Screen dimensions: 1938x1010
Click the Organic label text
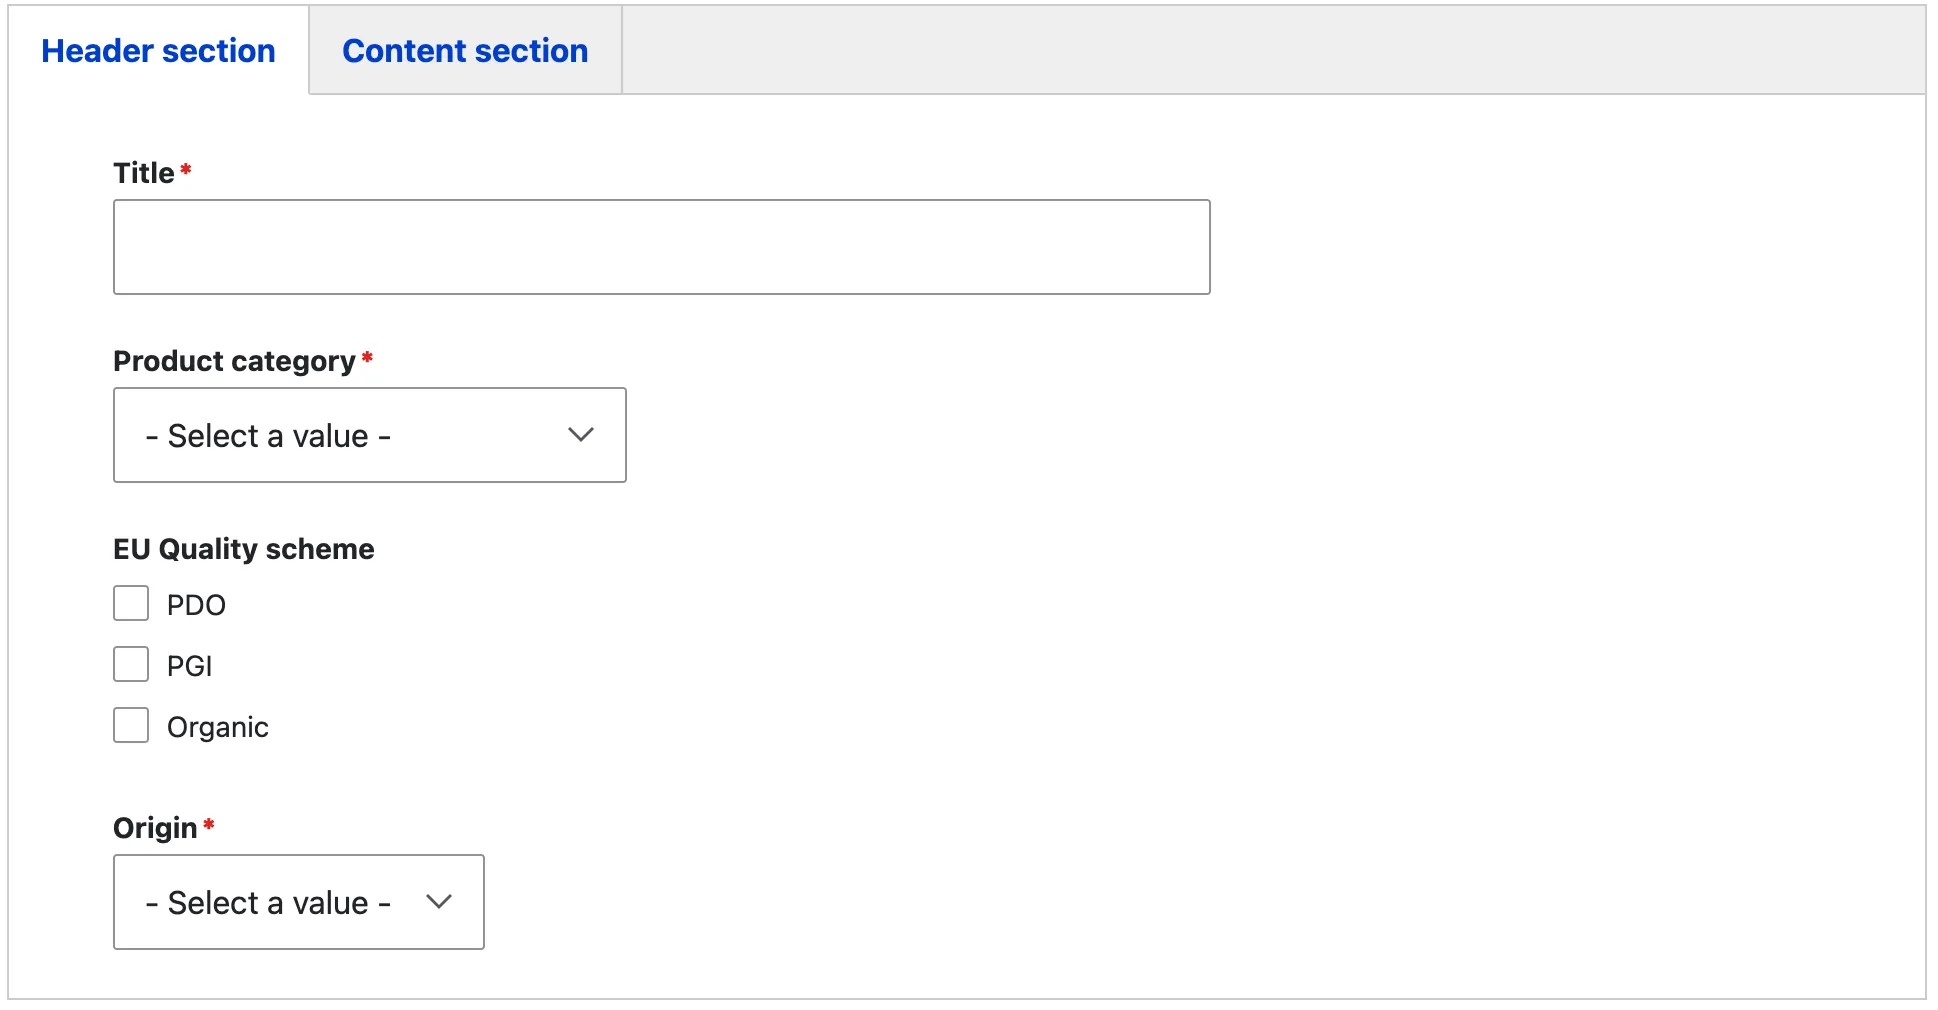(x=217, y=727)
